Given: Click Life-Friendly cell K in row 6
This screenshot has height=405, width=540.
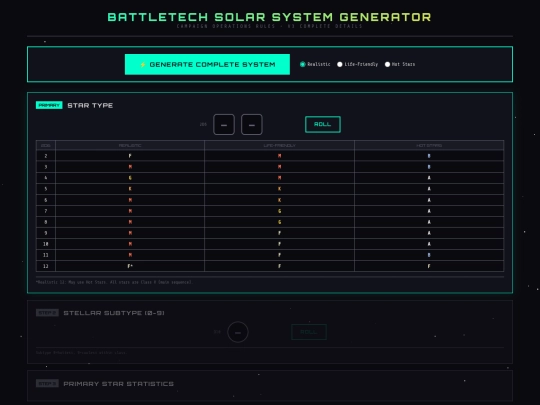Looking at the screenshot, I should tap(279, 200).
